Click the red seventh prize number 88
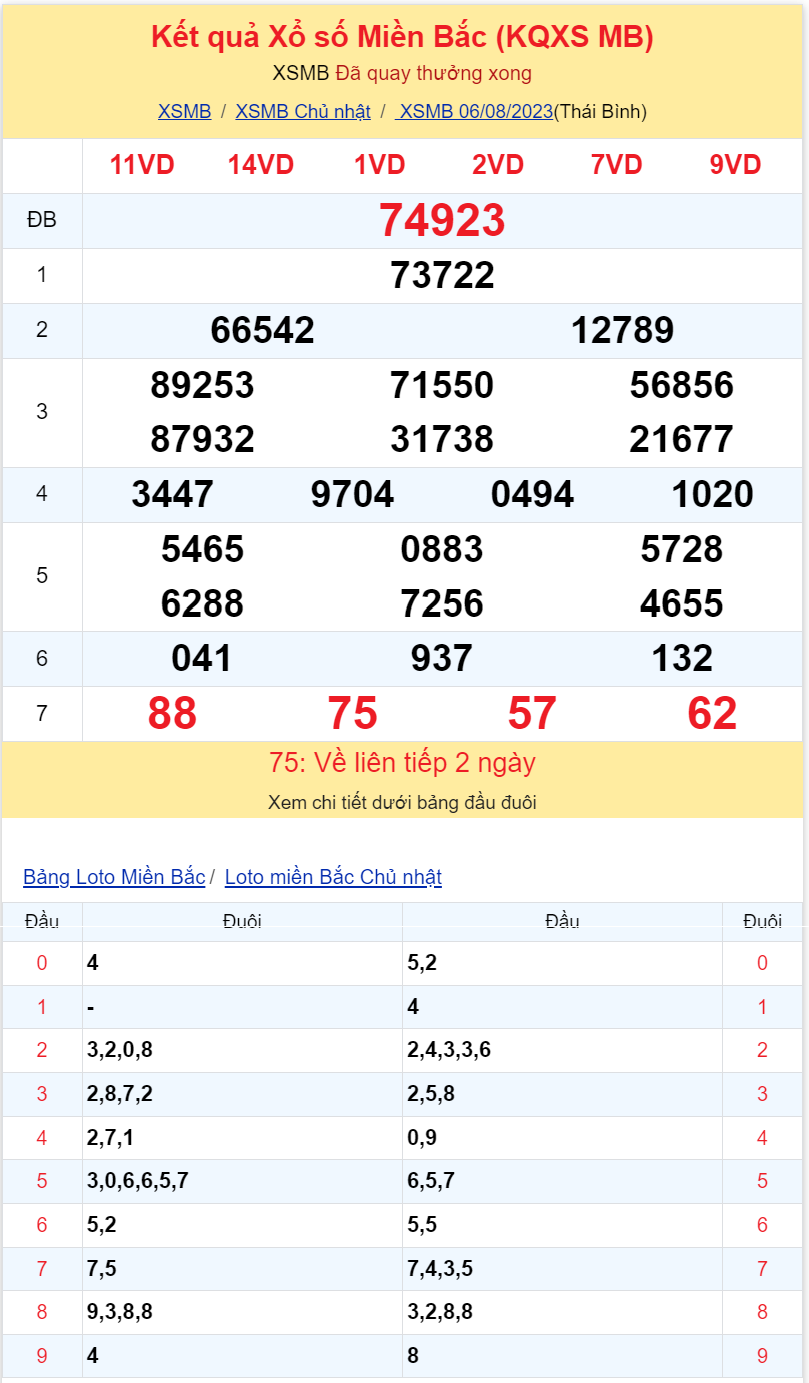 pos(172,713)
